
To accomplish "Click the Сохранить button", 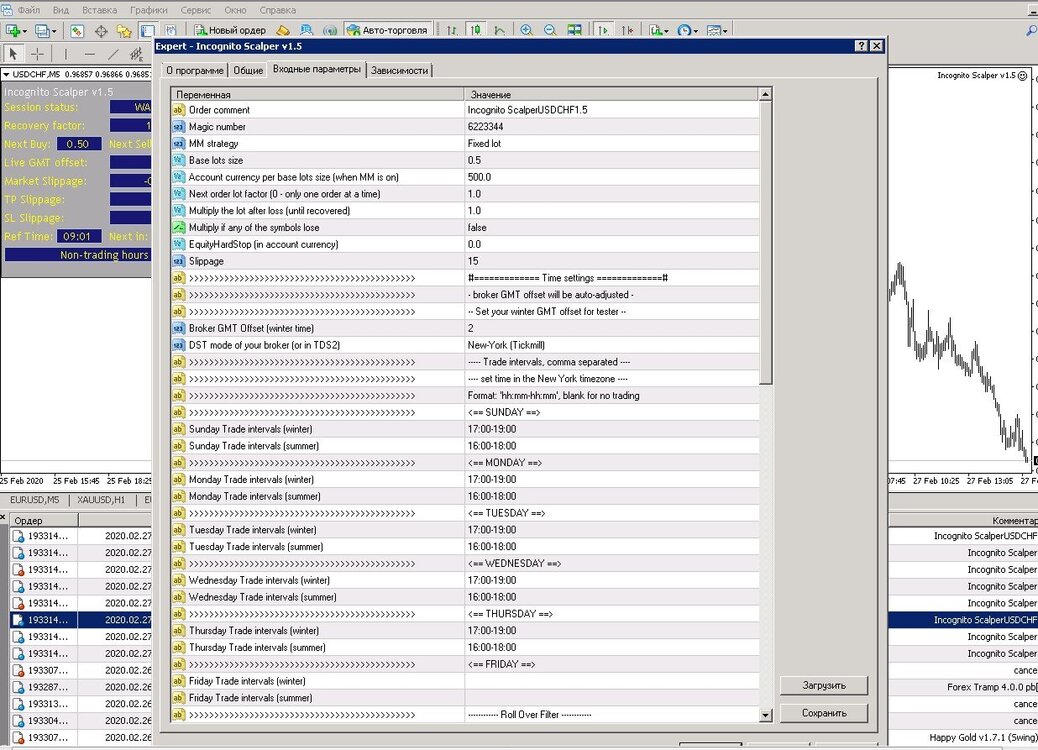I will click(824, 714).
